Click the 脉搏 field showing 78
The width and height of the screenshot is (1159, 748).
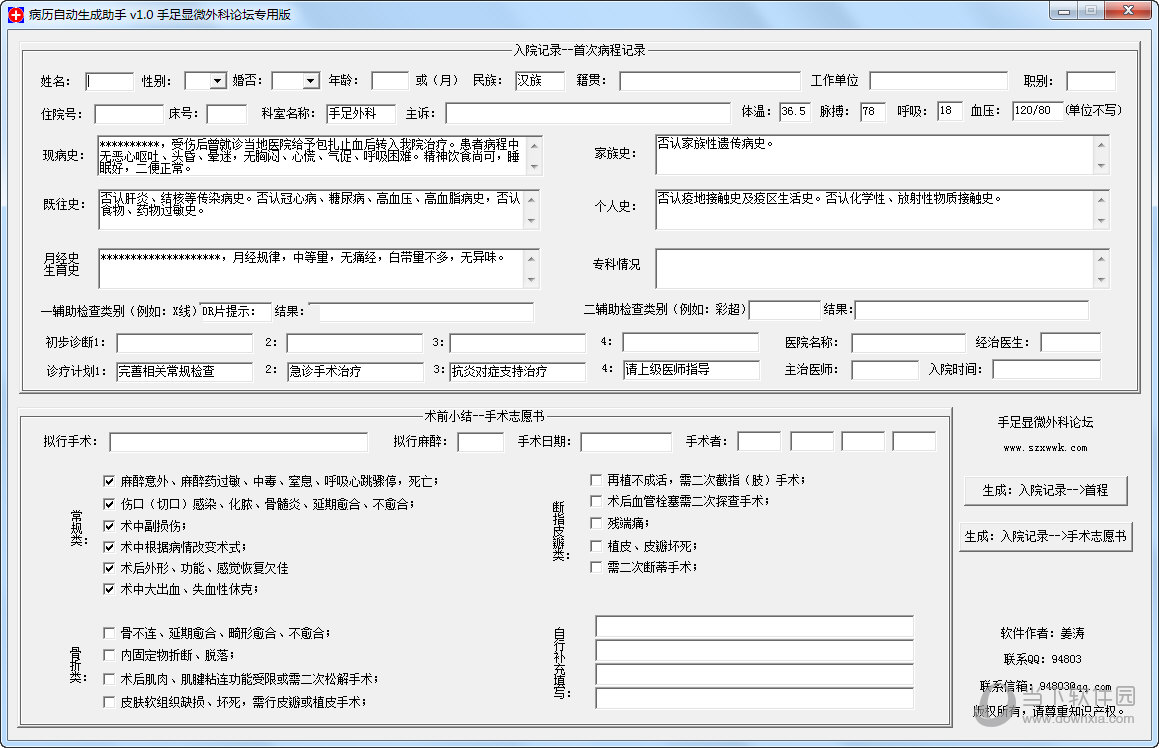coord(873,112)
